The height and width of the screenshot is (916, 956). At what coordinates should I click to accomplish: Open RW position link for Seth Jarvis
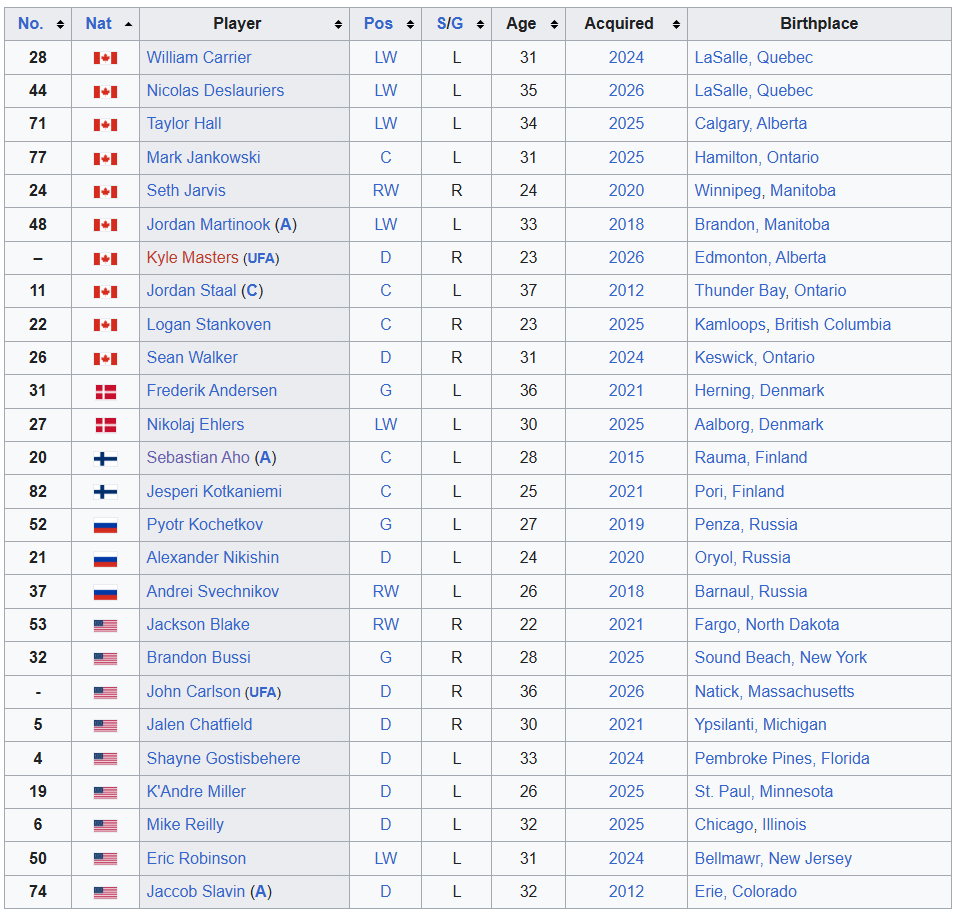pos(385,190)
